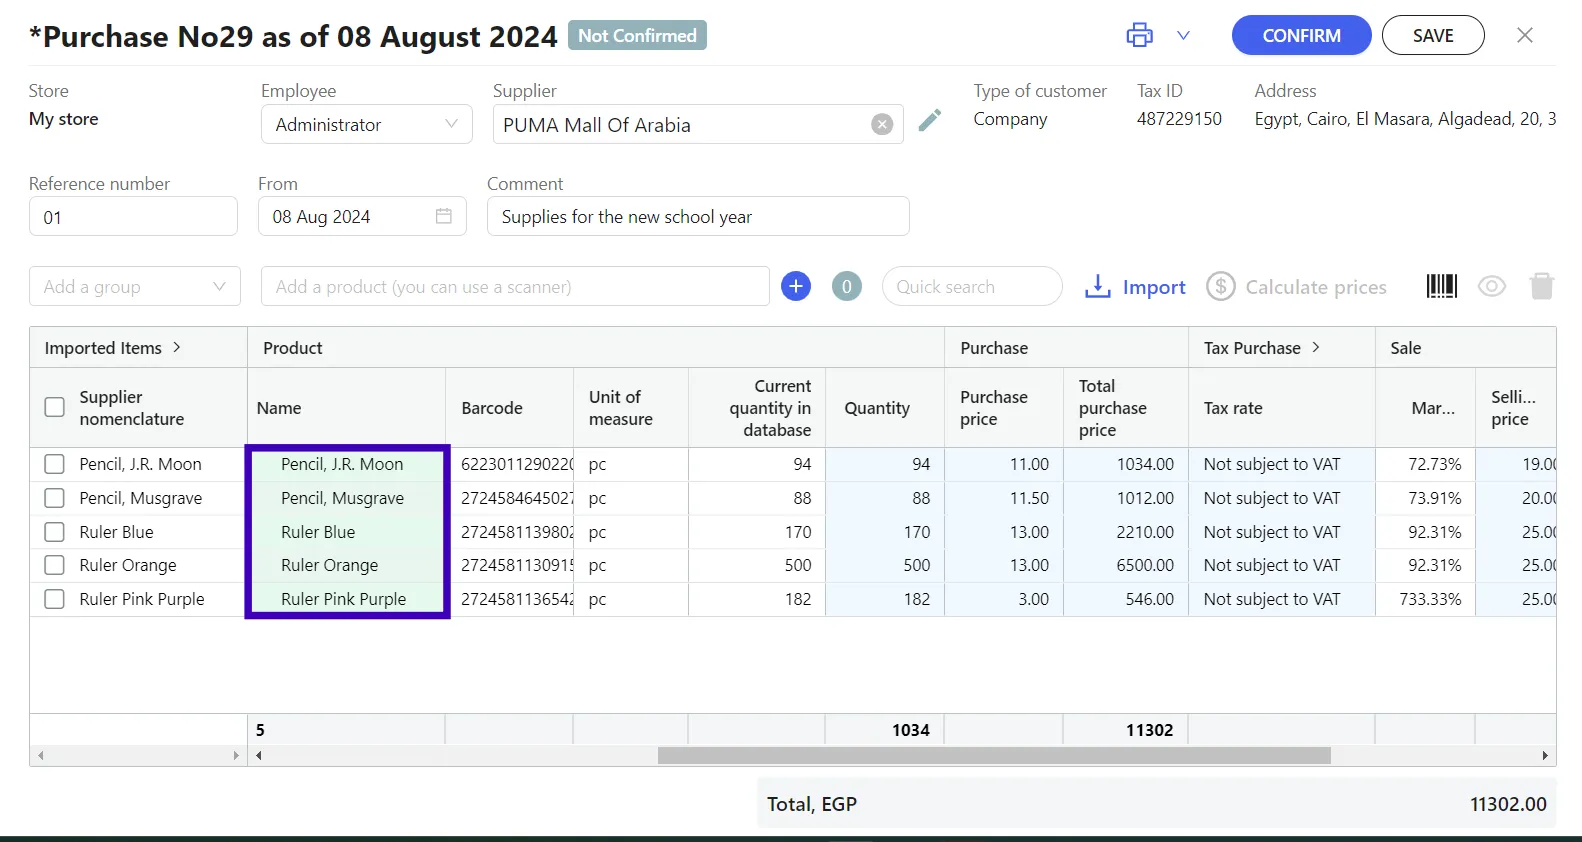The height and width of the screenshot is (842, 1582).
Task: Click the Unit of measure column header
Action: point(631,408)
